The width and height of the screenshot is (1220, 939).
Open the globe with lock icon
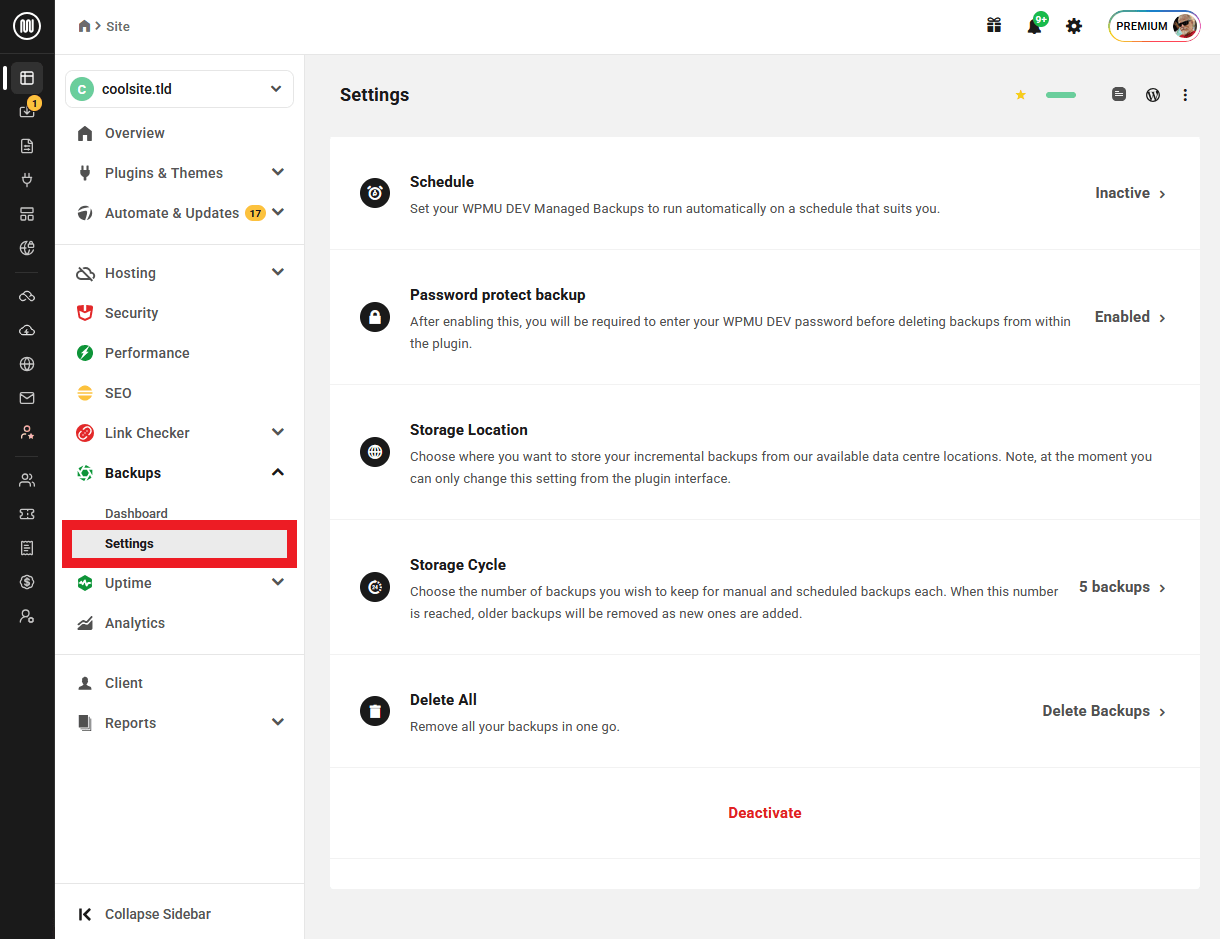click(27, 248)
